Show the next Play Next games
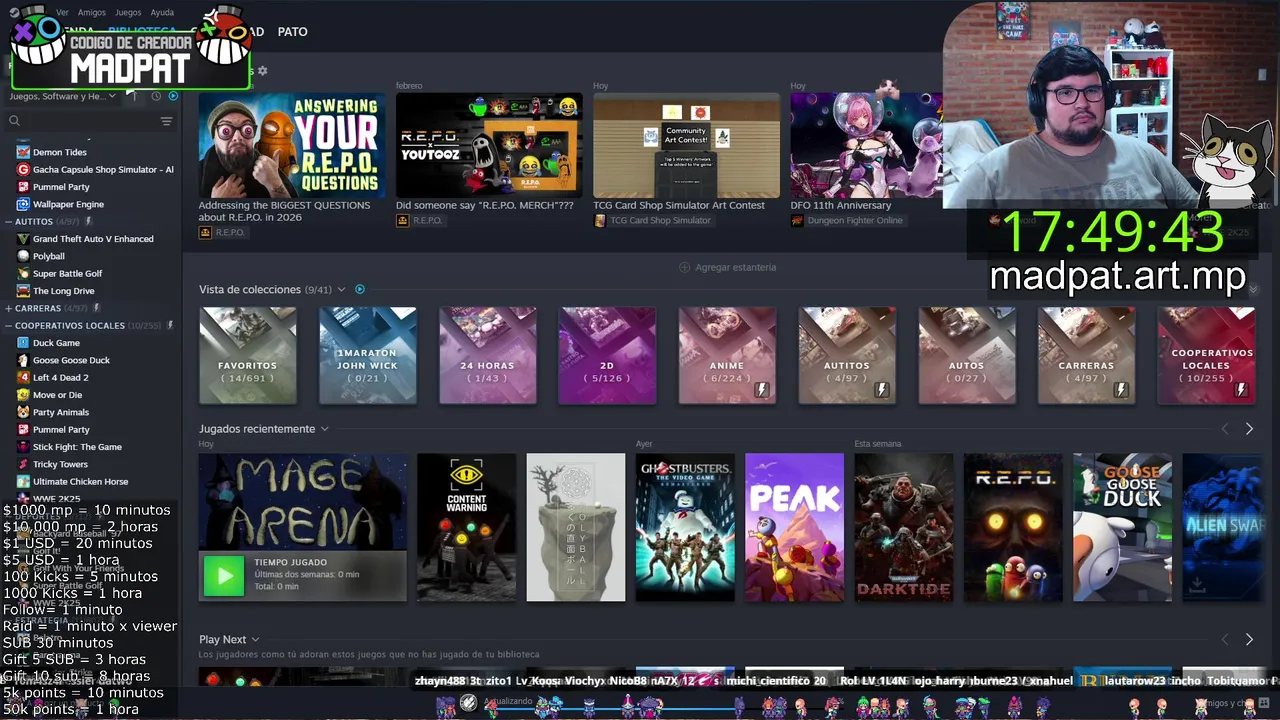Screen dimensions: 1280x720 point(1249,639)
